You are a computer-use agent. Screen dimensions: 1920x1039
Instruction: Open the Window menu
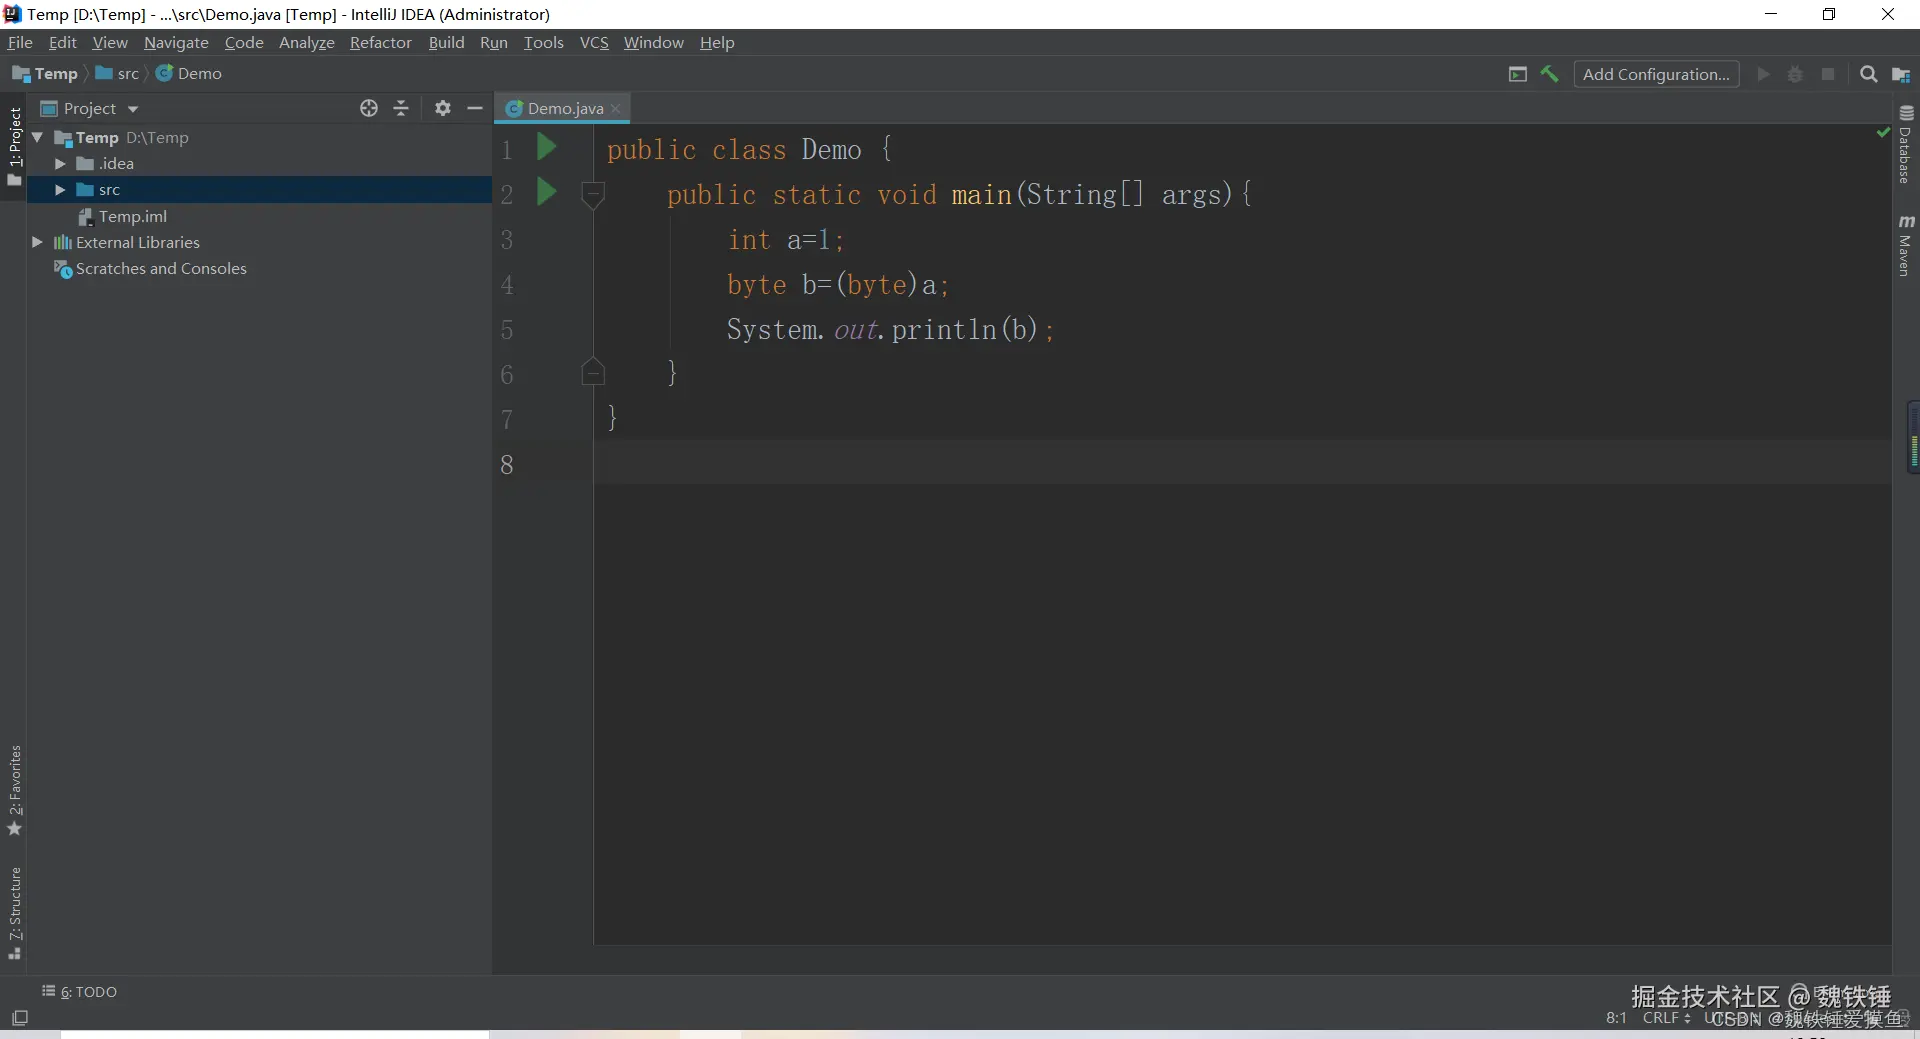(654, 42)
